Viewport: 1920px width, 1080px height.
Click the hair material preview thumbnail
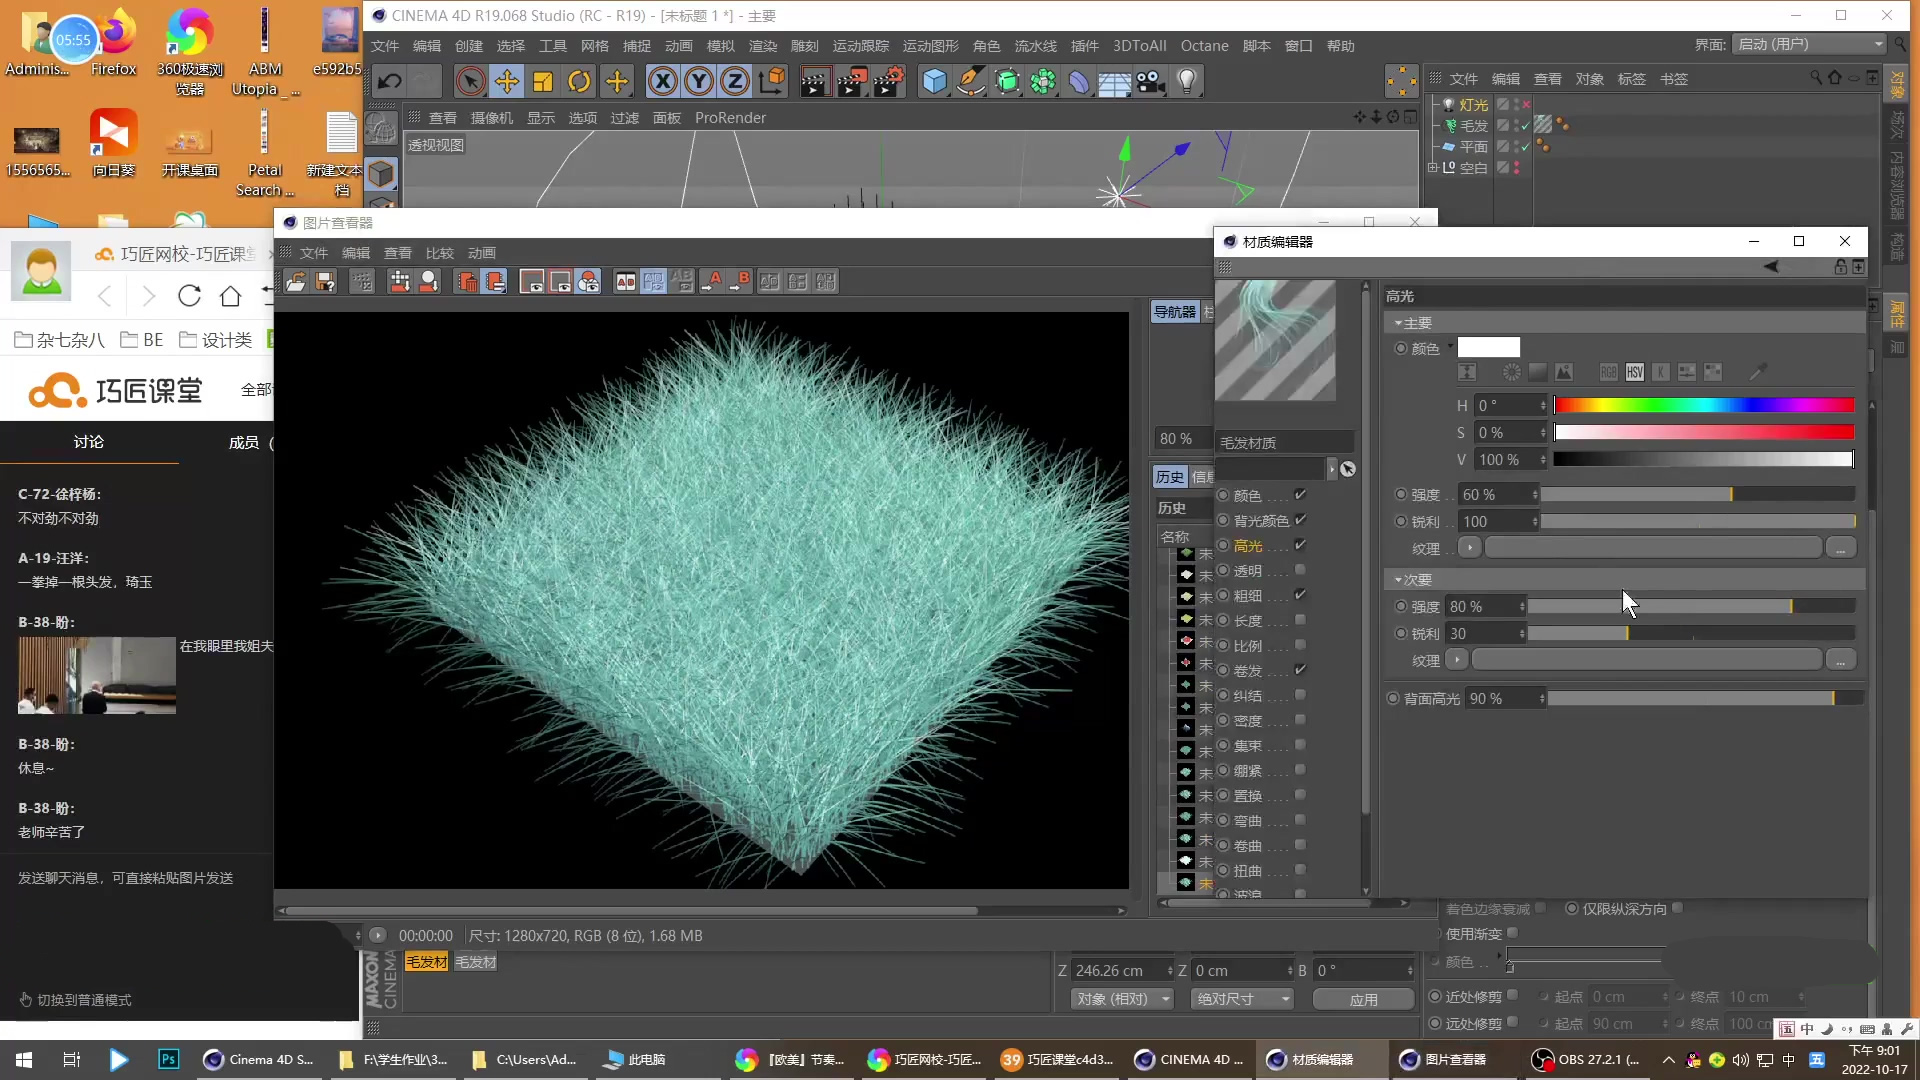tap(1275, 341)
